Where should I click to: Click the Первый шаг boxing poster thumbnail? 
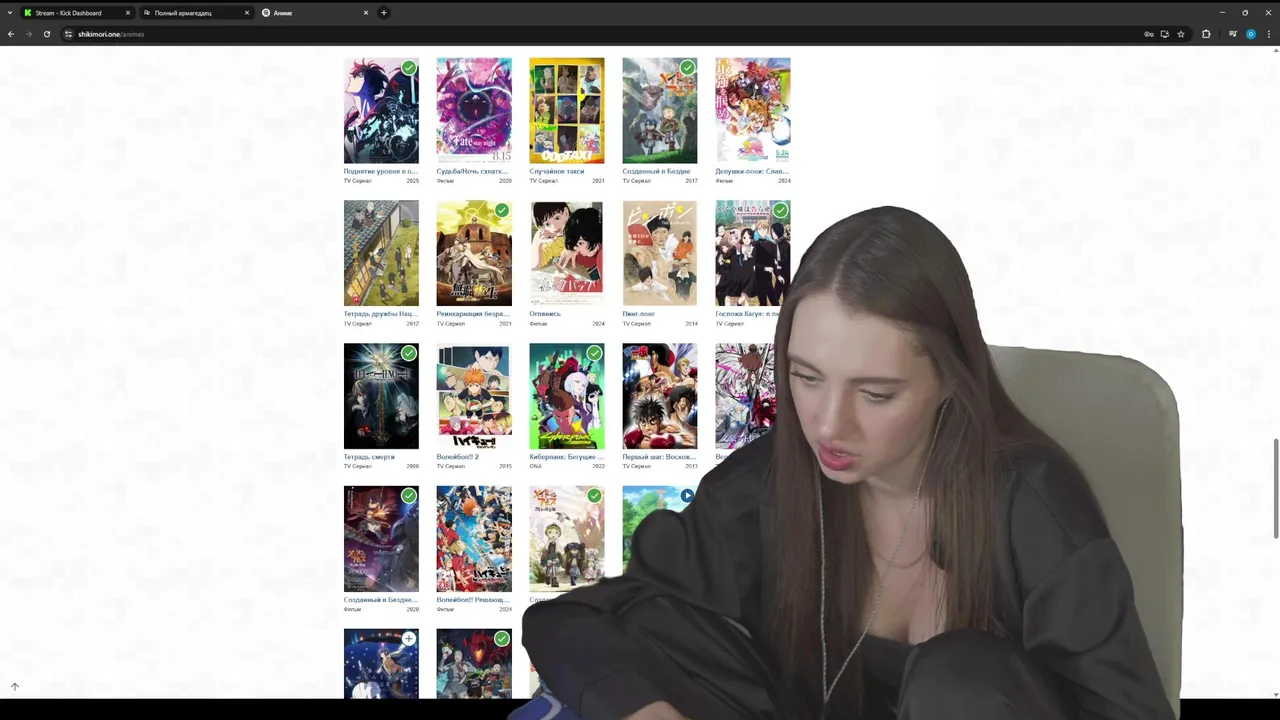pyautogui.click(x=660, y=396)
